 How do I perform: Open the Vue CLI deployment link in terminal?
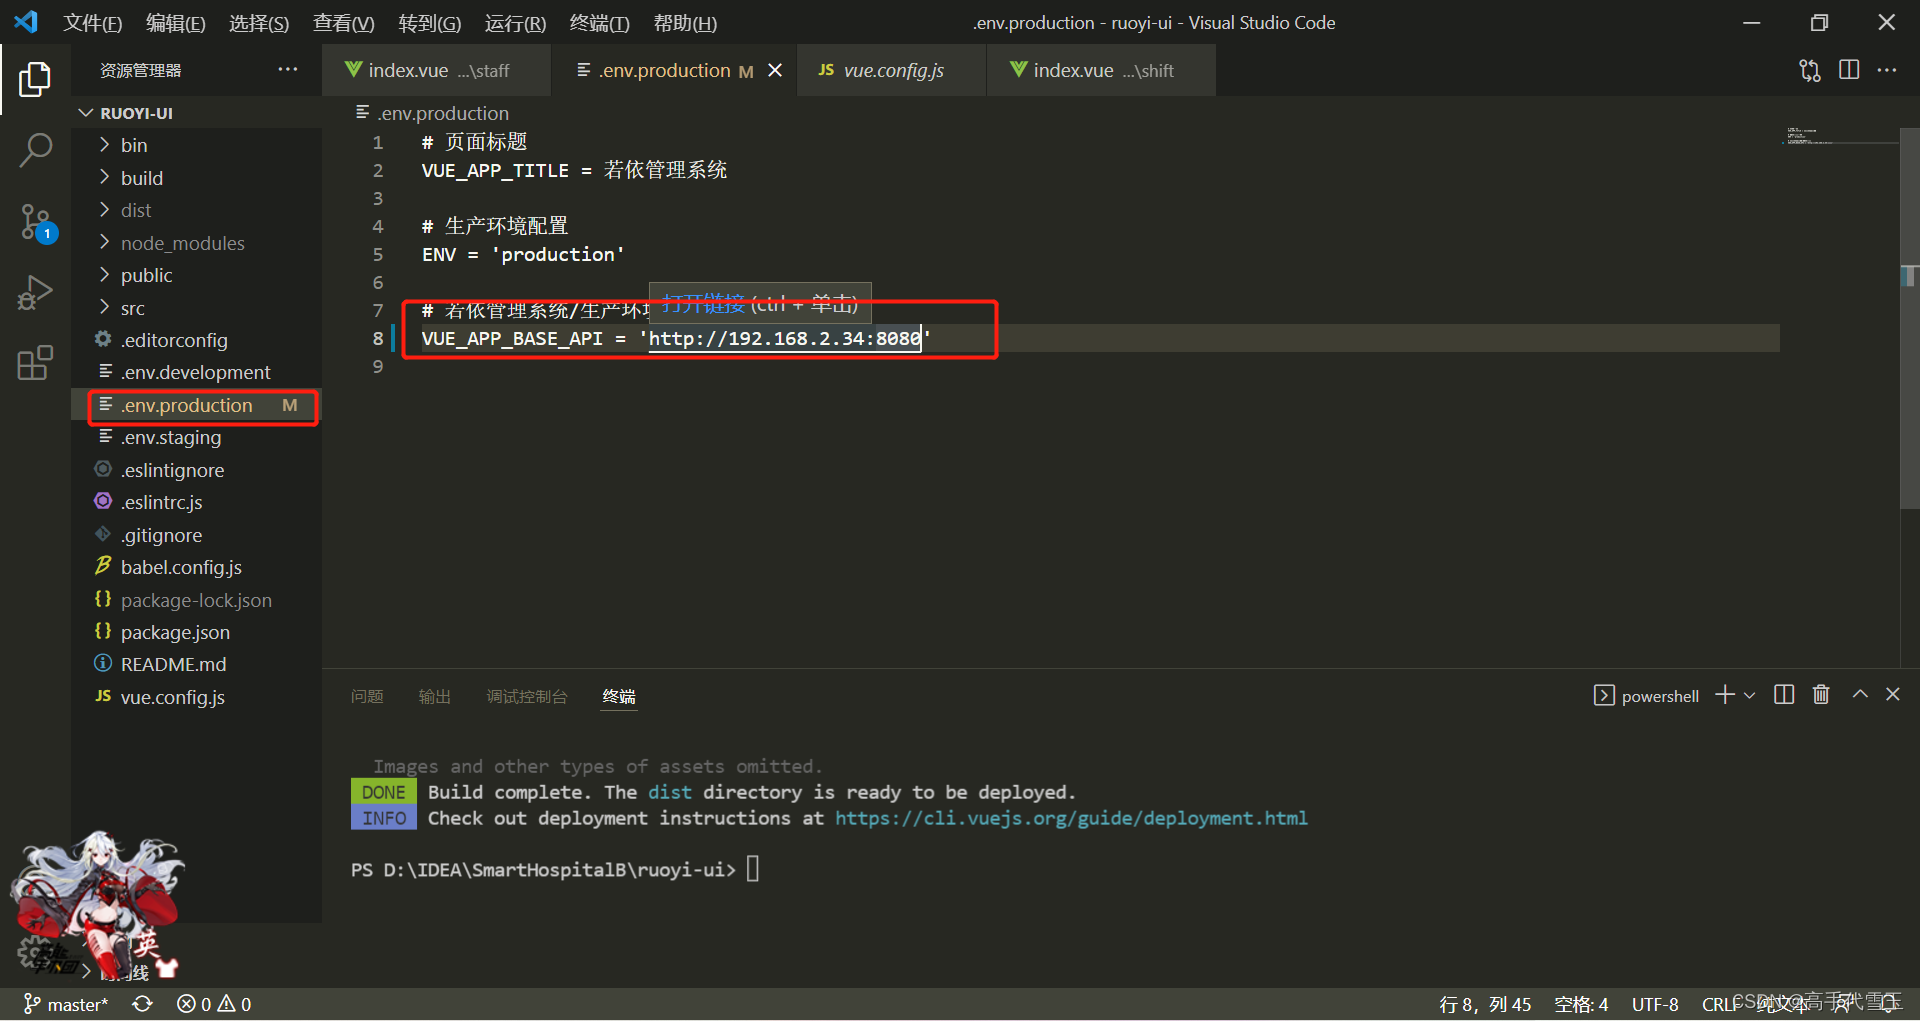tap(1070, 818)
